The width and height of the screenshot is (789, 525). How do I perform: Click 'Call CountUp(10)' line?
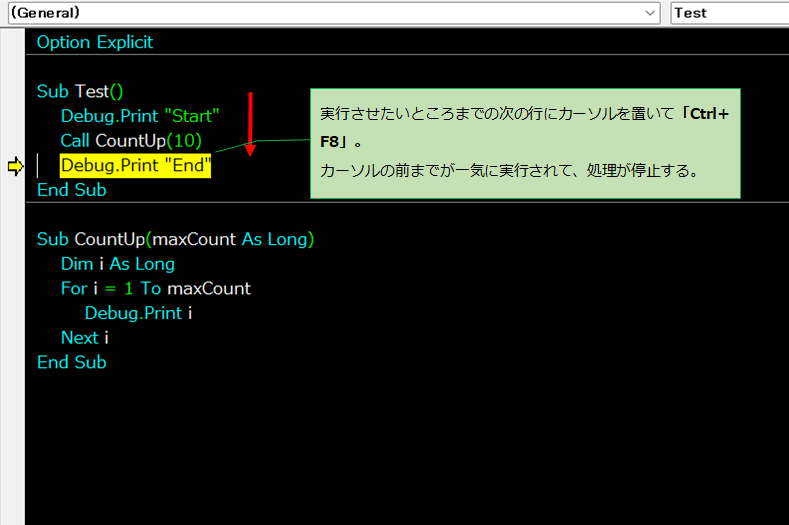pyautogui.click(x=131, y=141)
